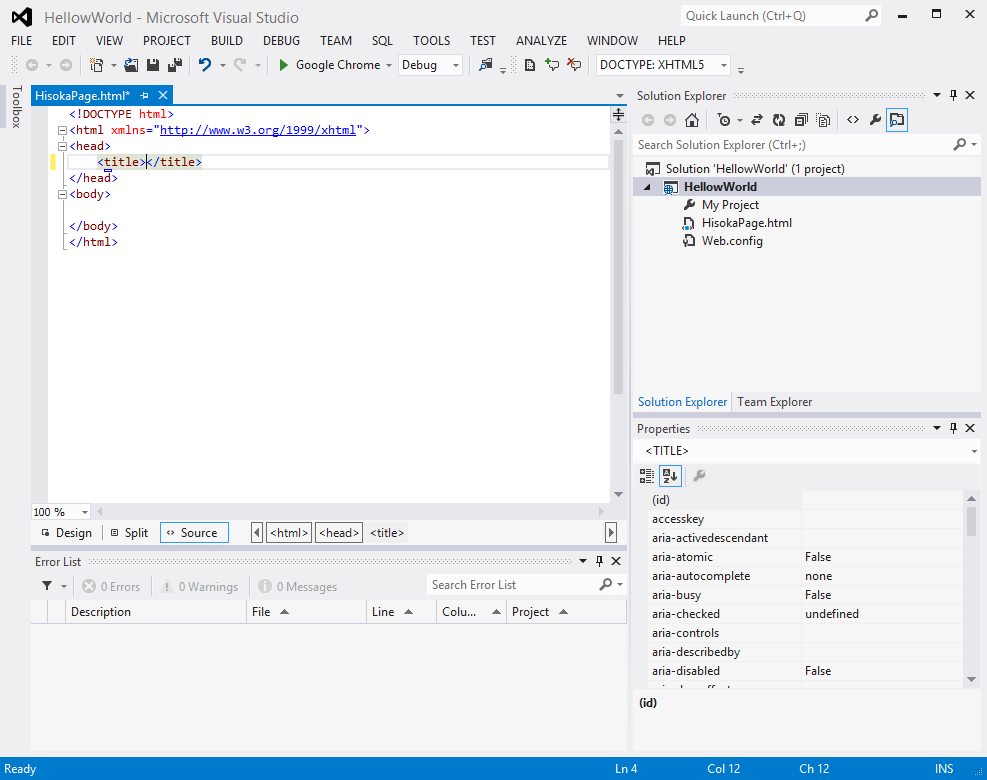
Task: Click View Code icon in Solution Explorer
Action: (853, 120)
